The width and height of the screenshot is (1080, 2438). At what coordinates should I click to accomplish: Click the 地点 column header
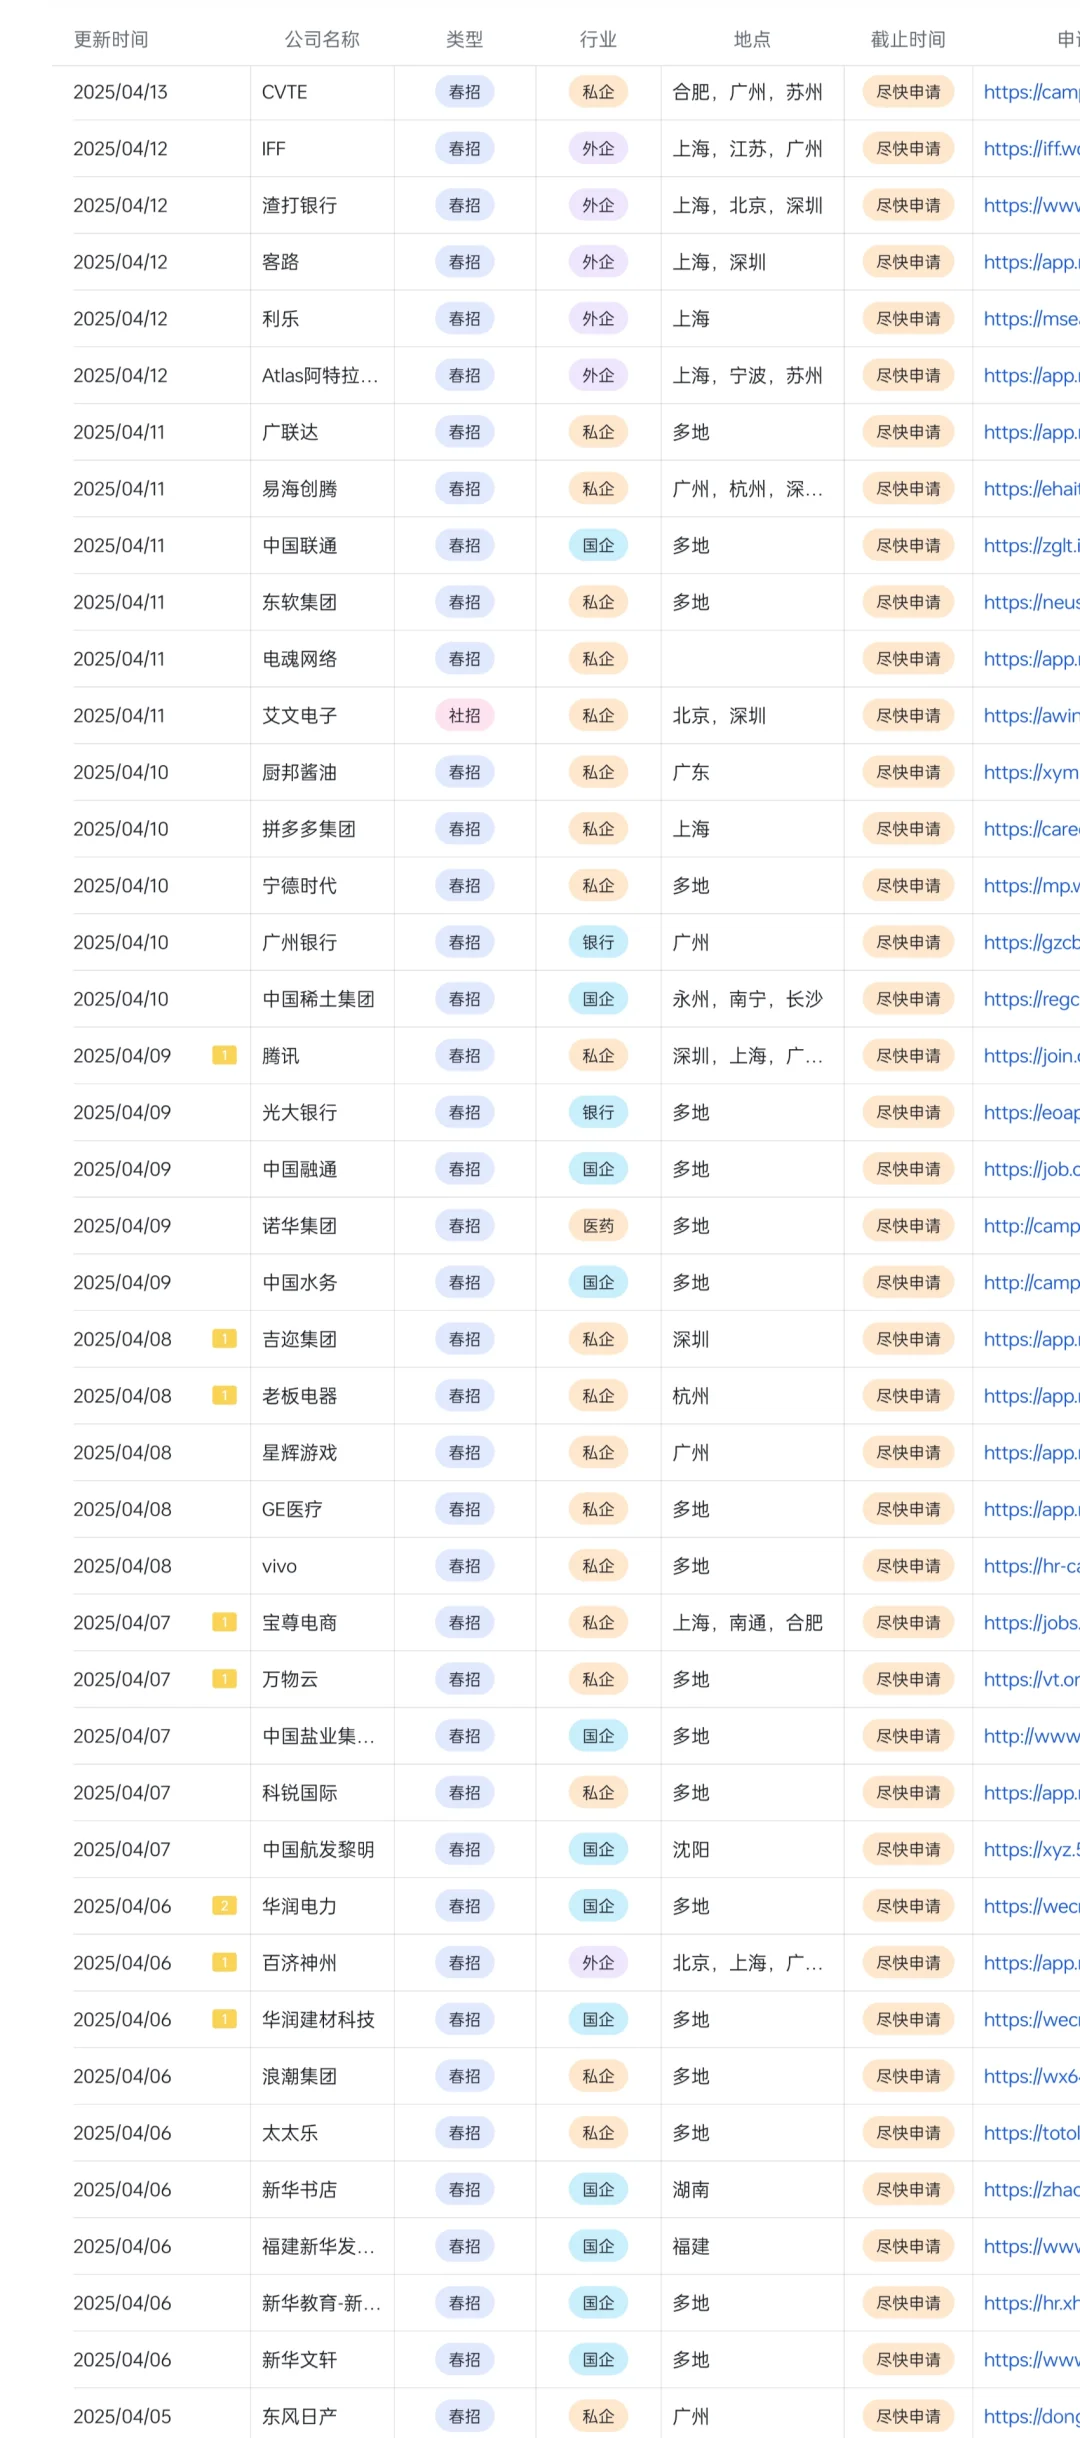(x=752, y=39)
